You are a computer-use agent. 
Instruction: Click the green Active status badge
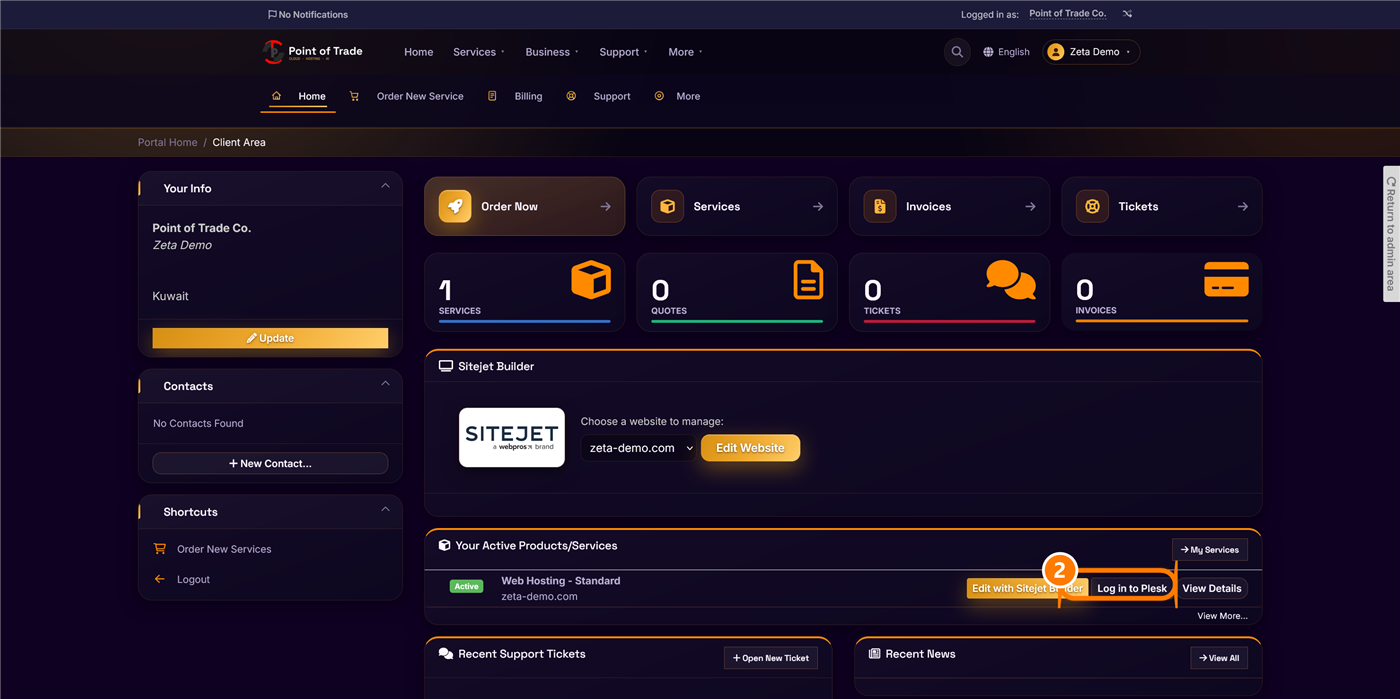tap(466, 586)
